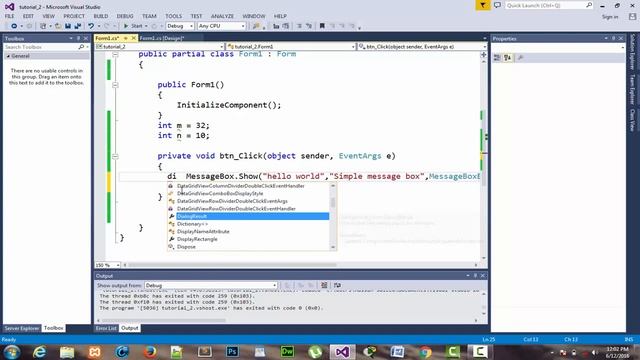640x360 pixels.
Task: Click the split editor handle above scrollbar
Action: [484, 54]
